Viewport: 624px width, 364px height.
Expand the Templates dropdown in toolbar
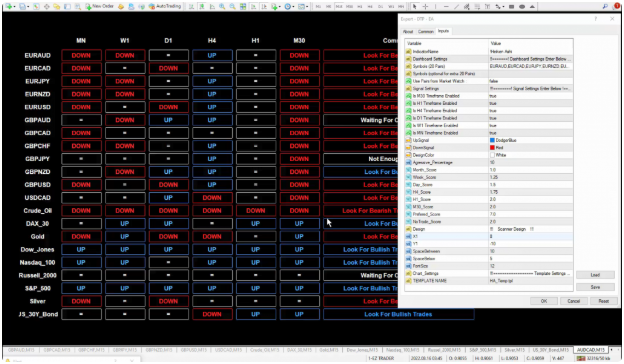tap(308, 7)
